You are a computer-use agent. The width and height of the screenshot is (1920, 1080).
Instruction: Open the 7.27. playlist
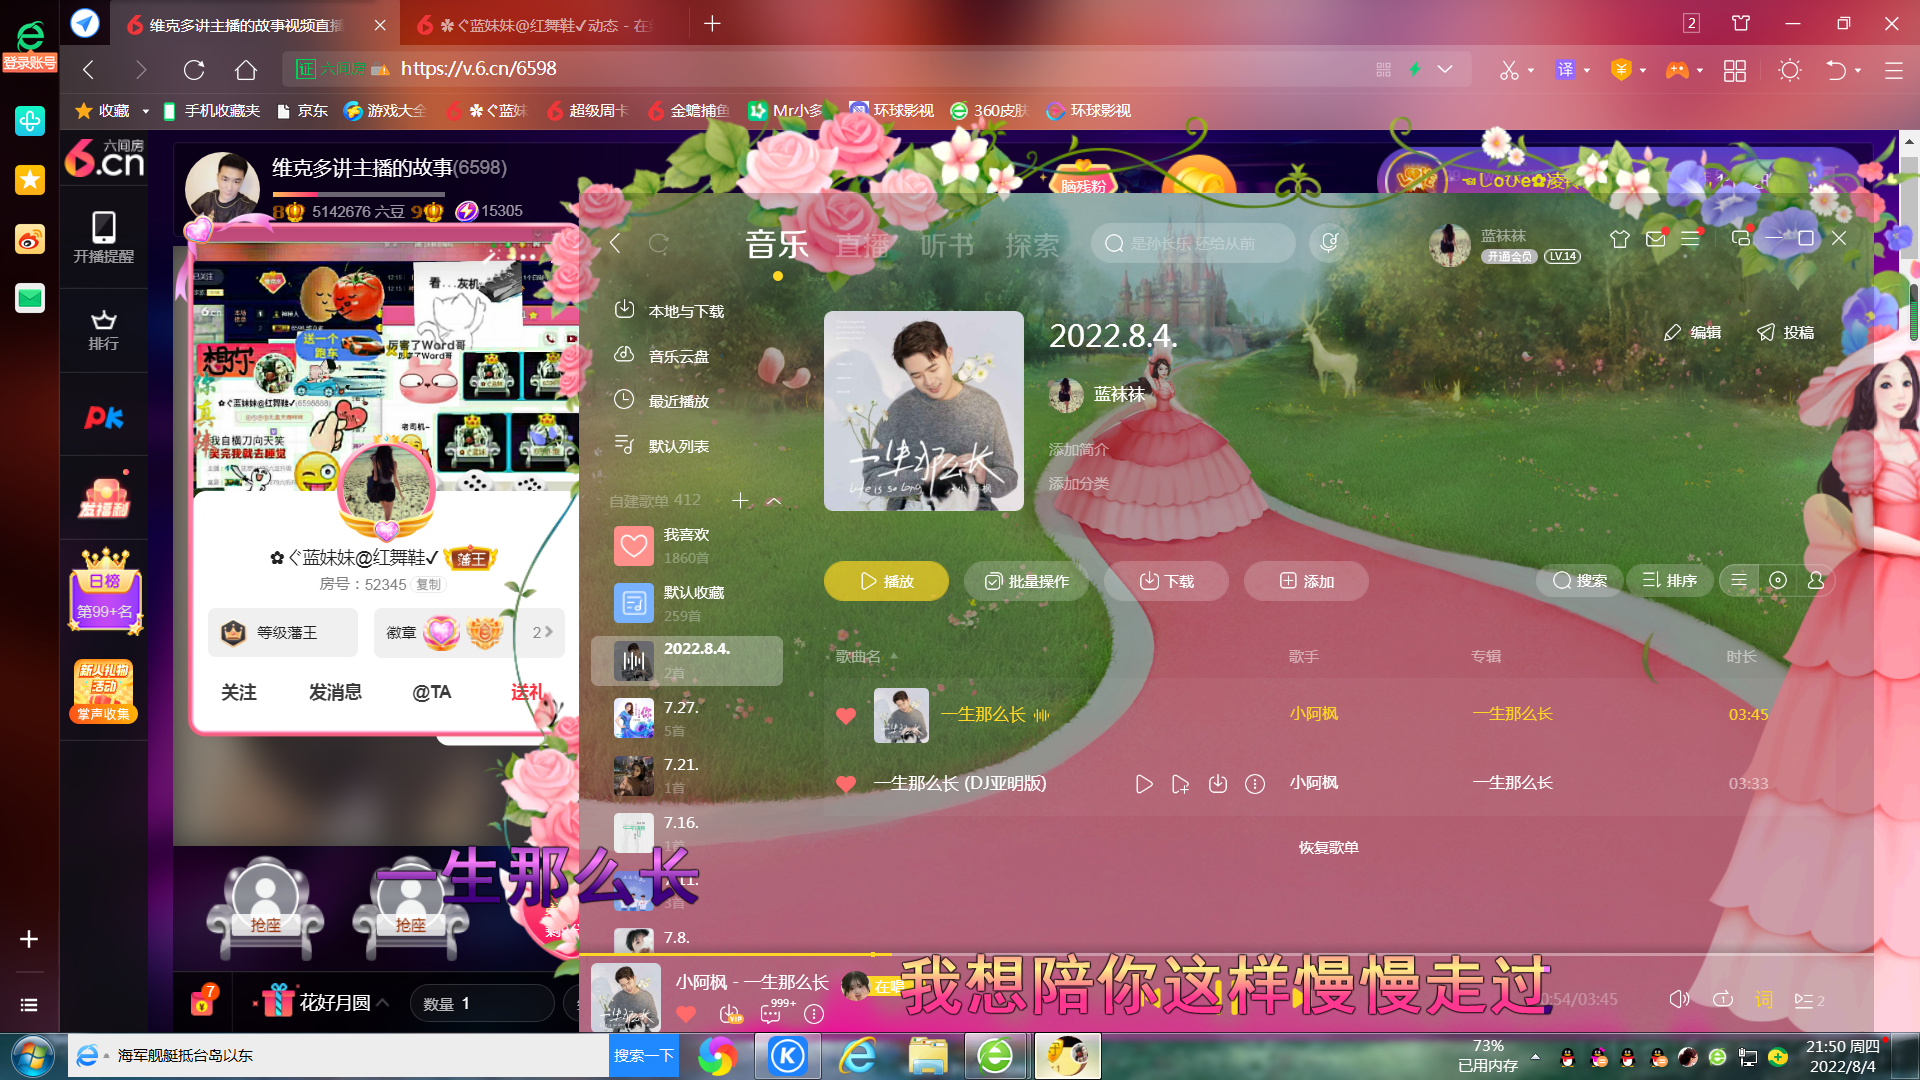tap(688, 718)
